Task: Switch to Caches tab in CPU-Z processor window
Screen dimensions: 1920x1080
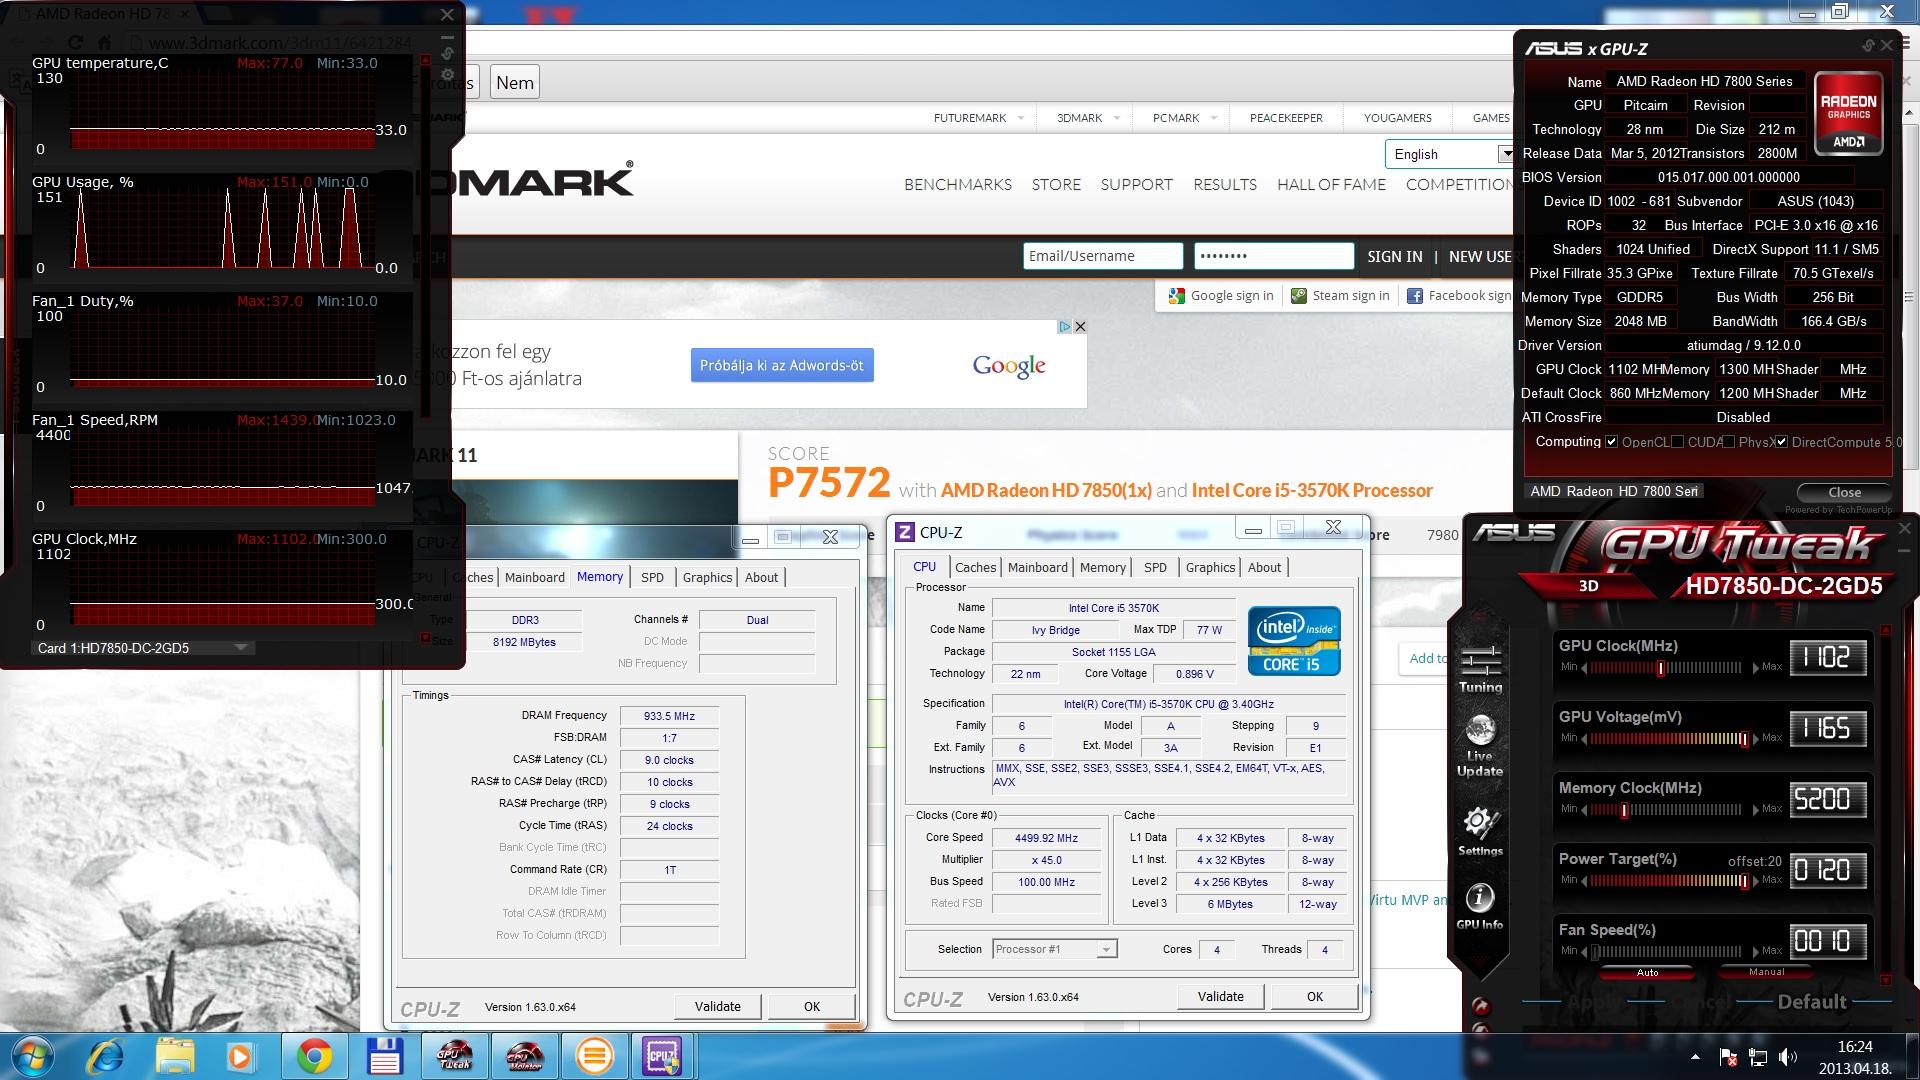Action: pyautogui.click(x=975, y=567)
